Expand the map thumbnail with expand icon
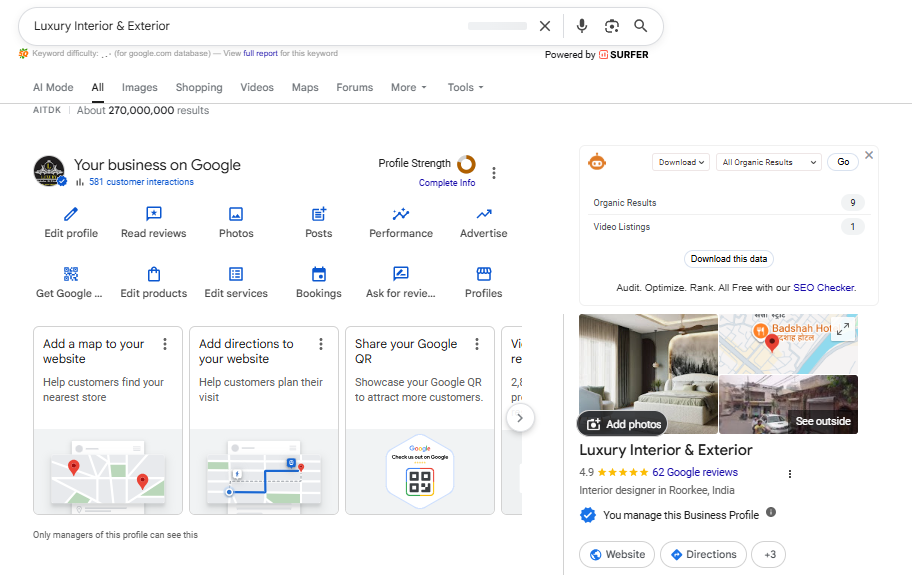 click(843, 329)
